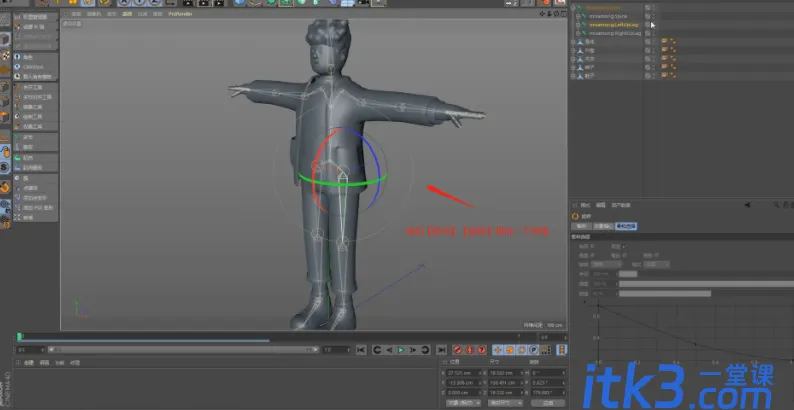Click the tag icon on the first null object row

[x=664, y=42]
